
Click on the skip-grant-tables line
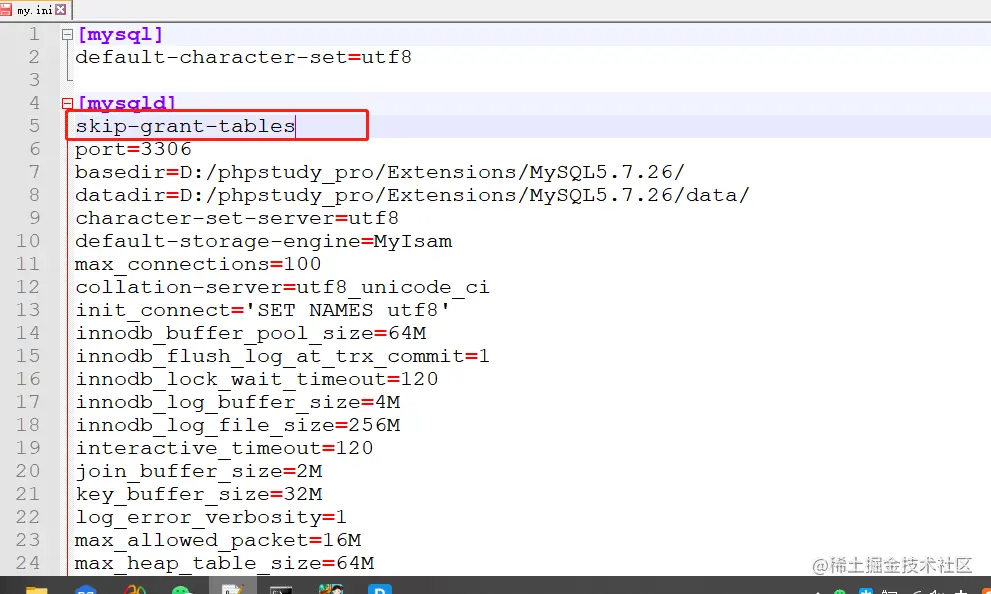185,126
